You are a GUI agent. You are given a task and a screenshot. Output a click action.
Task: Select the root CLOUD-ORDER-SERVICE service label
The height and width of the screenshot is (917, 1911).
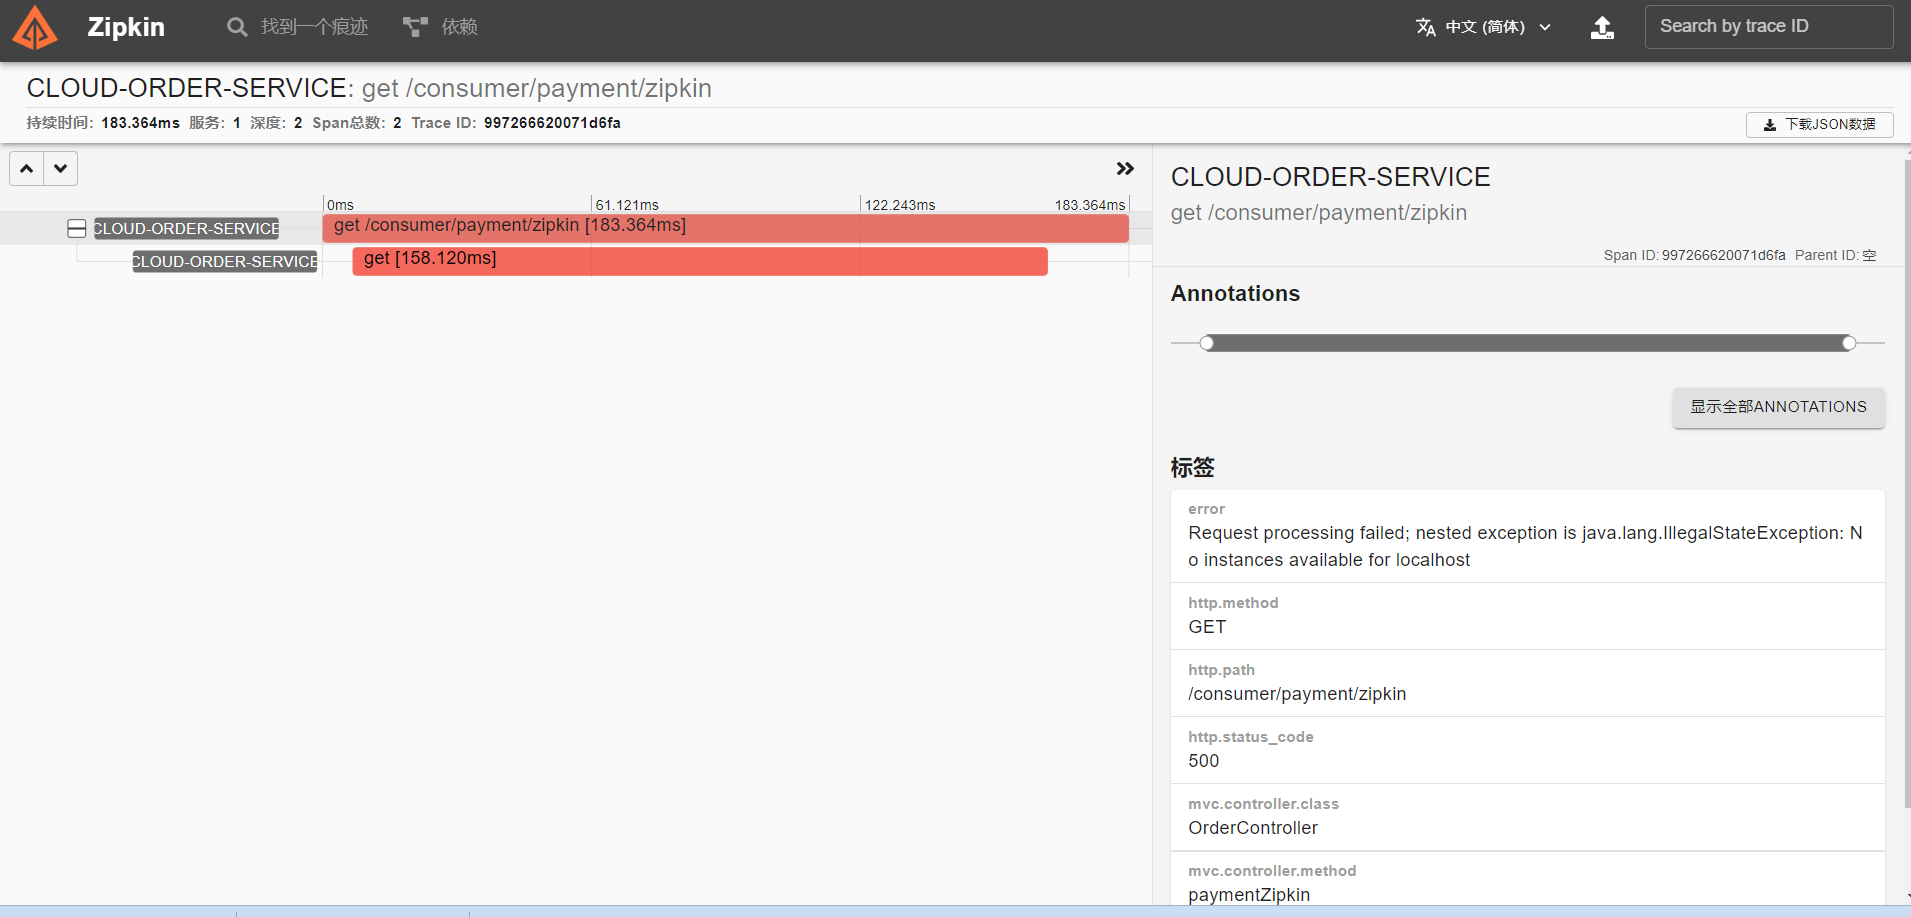(187, 228)
